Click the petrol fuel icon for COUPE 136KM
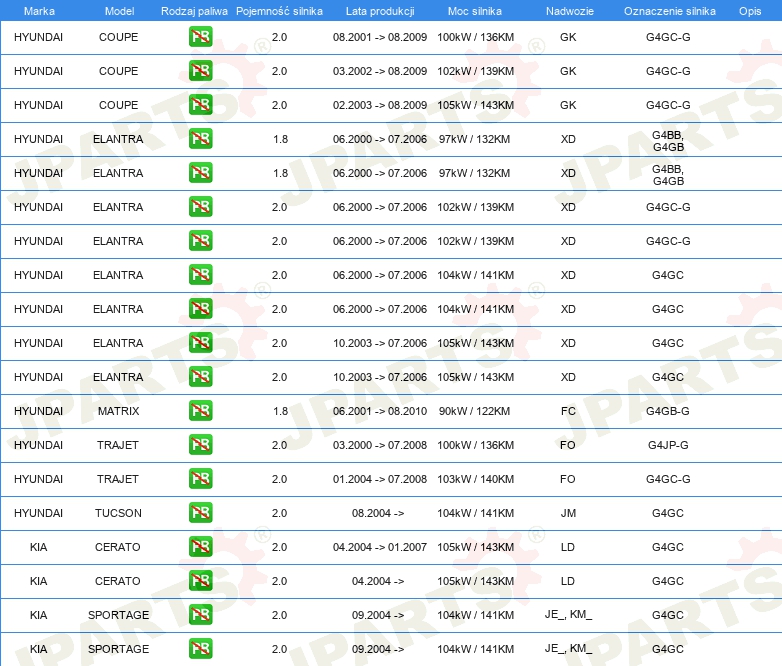Screen dimensions: 782x666 [200, 37]
